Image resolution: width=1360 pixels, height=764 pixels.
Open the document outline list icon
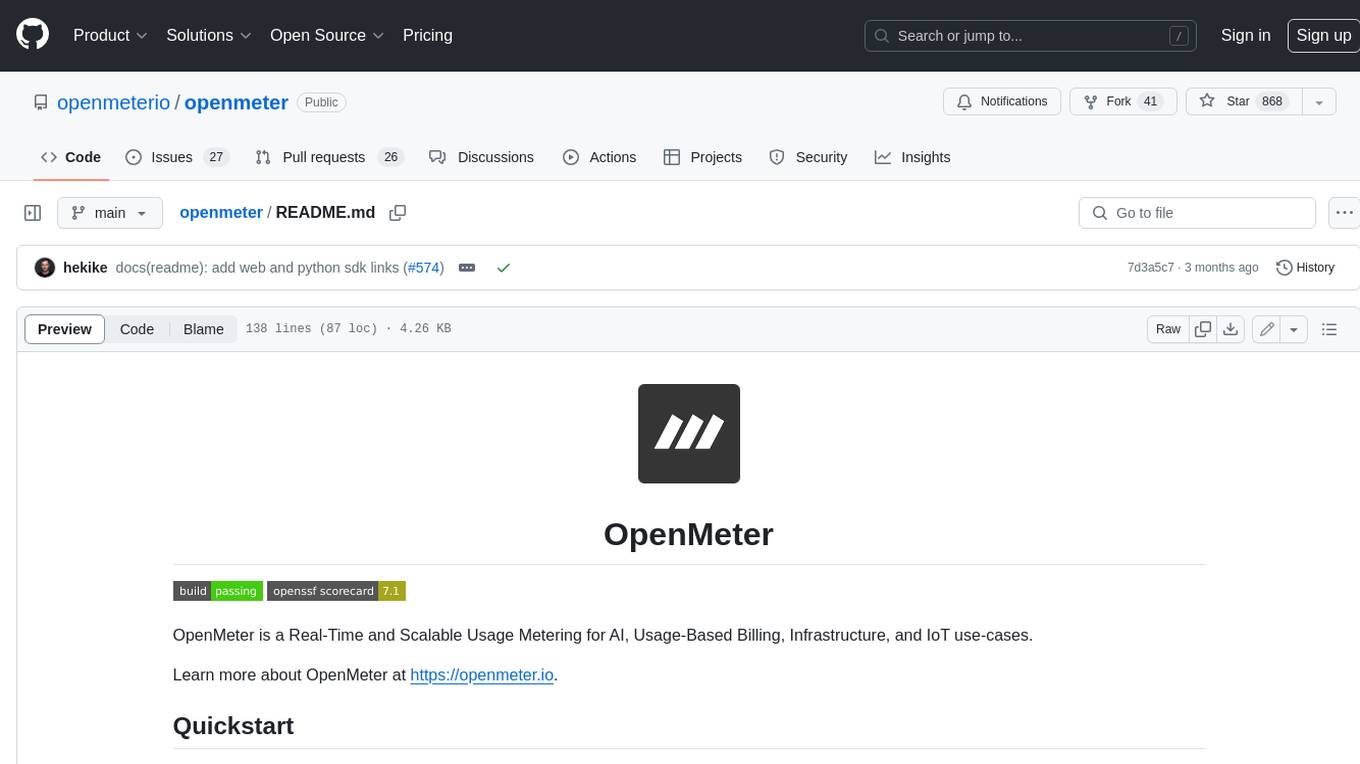[1329, 329]
